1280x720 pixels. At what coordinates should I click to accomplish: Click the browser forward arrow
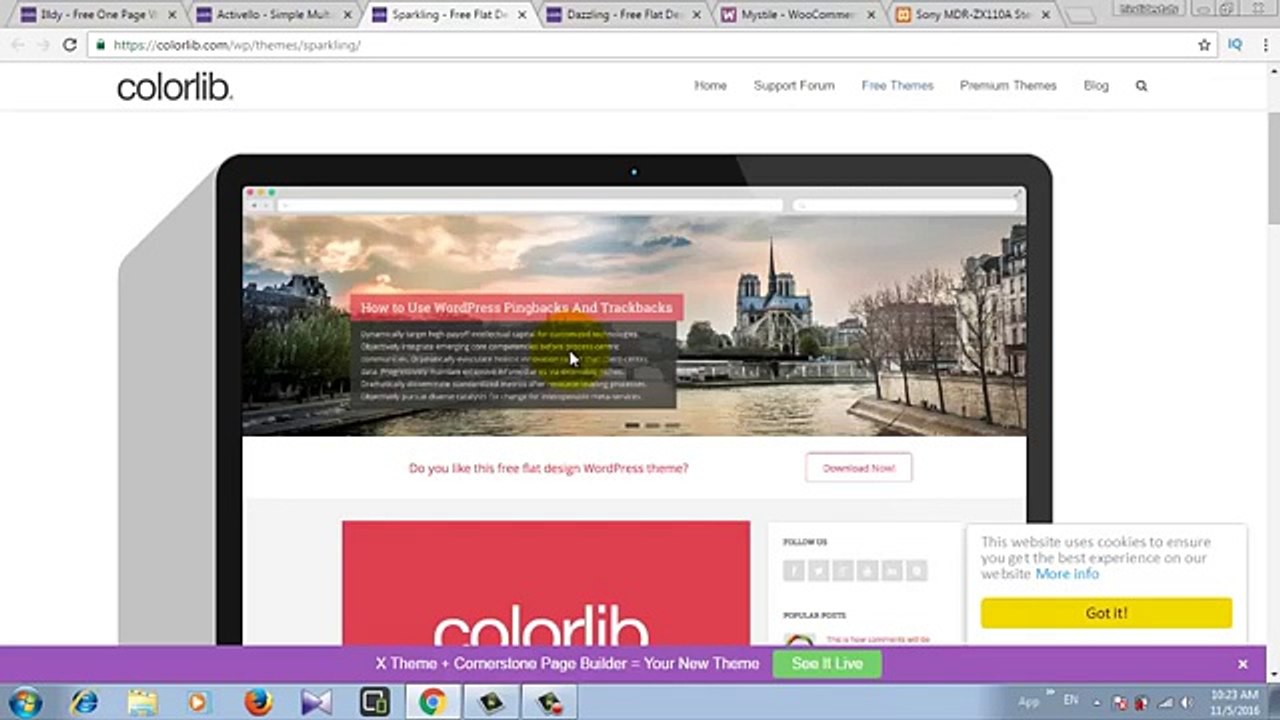tap(43, 45)
